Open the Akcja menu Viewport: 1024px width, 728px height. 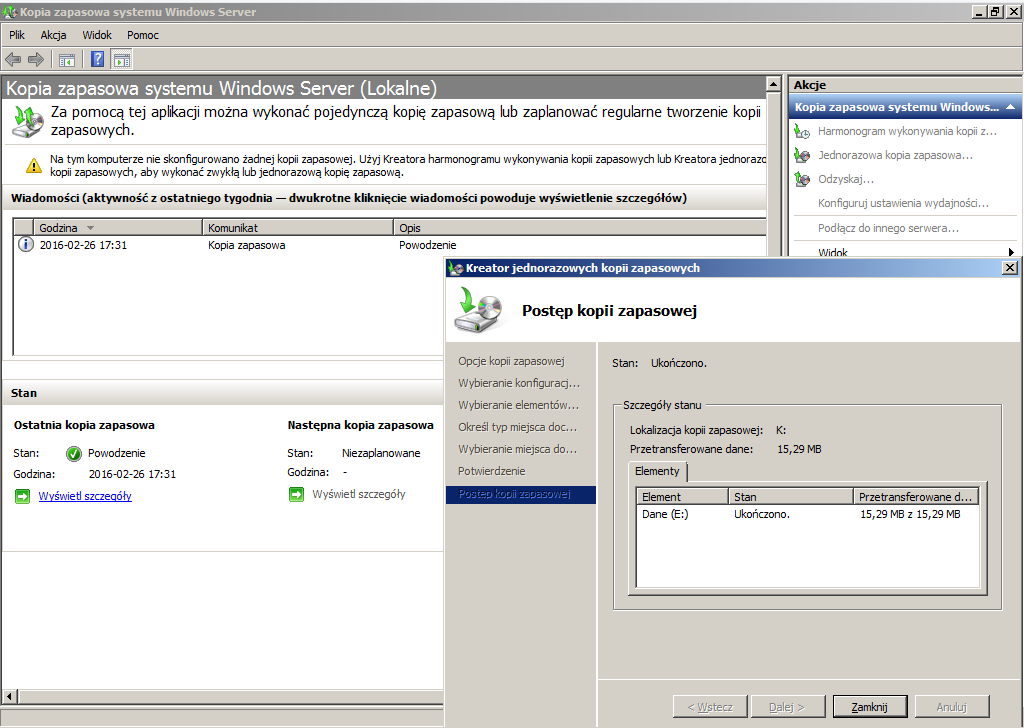[54, 35]
